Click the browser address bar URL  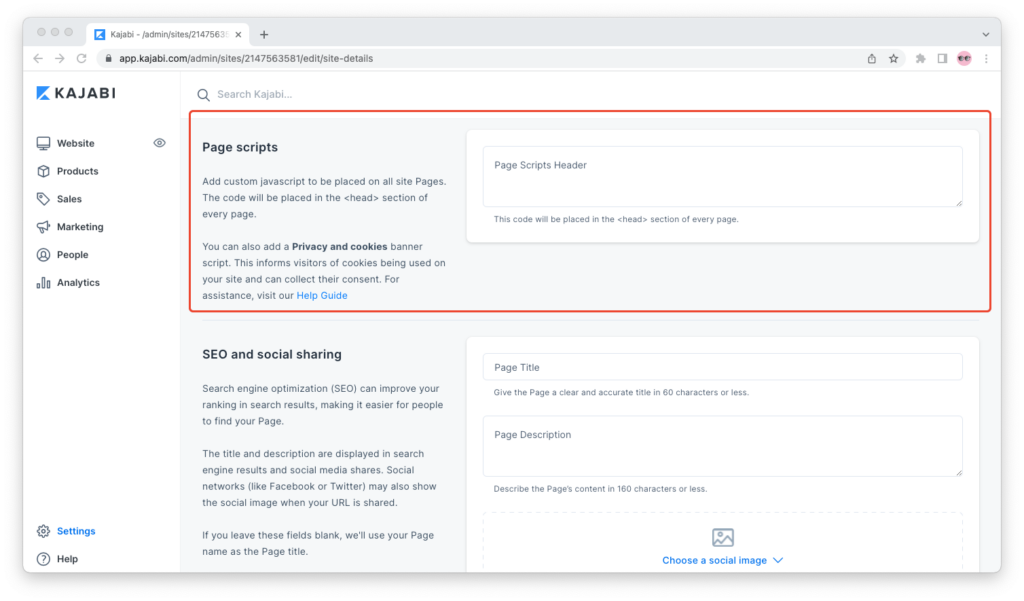(x=246, y=59)
